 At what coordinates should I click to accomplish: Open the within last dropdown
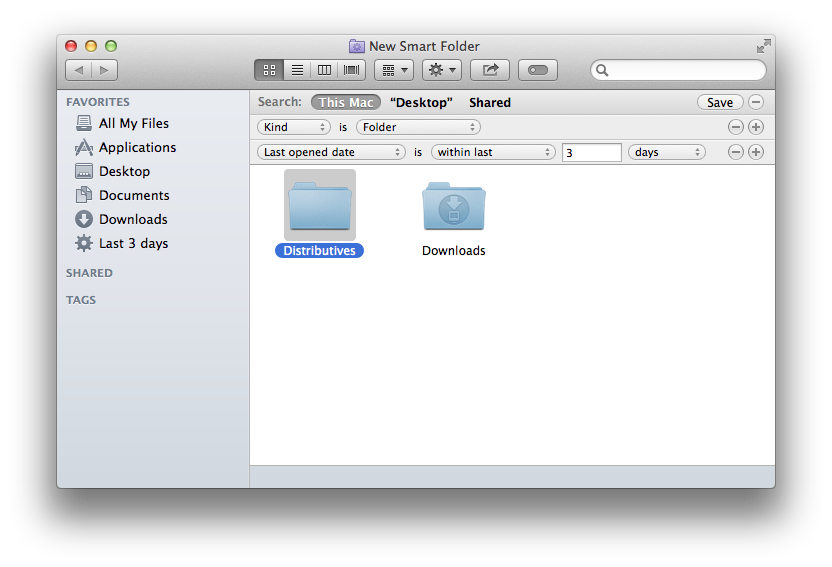pyautogui.click(x=493, y=152)
